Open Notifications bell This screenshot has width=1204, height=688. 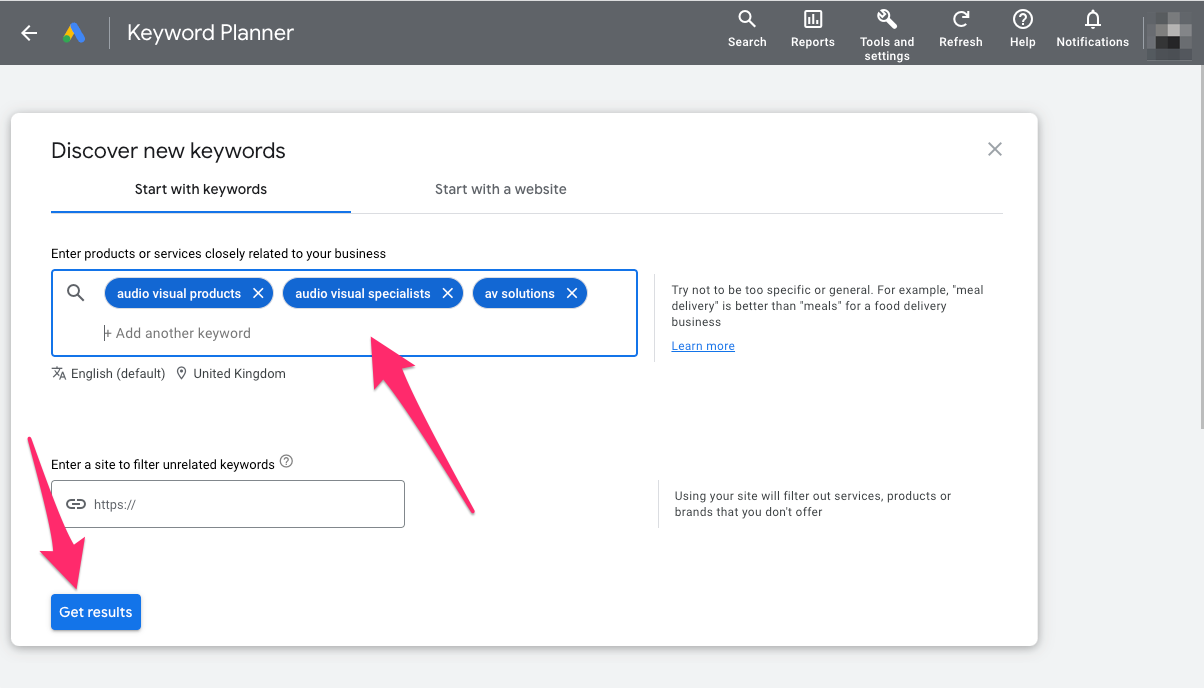click(x=1093, y=30)
